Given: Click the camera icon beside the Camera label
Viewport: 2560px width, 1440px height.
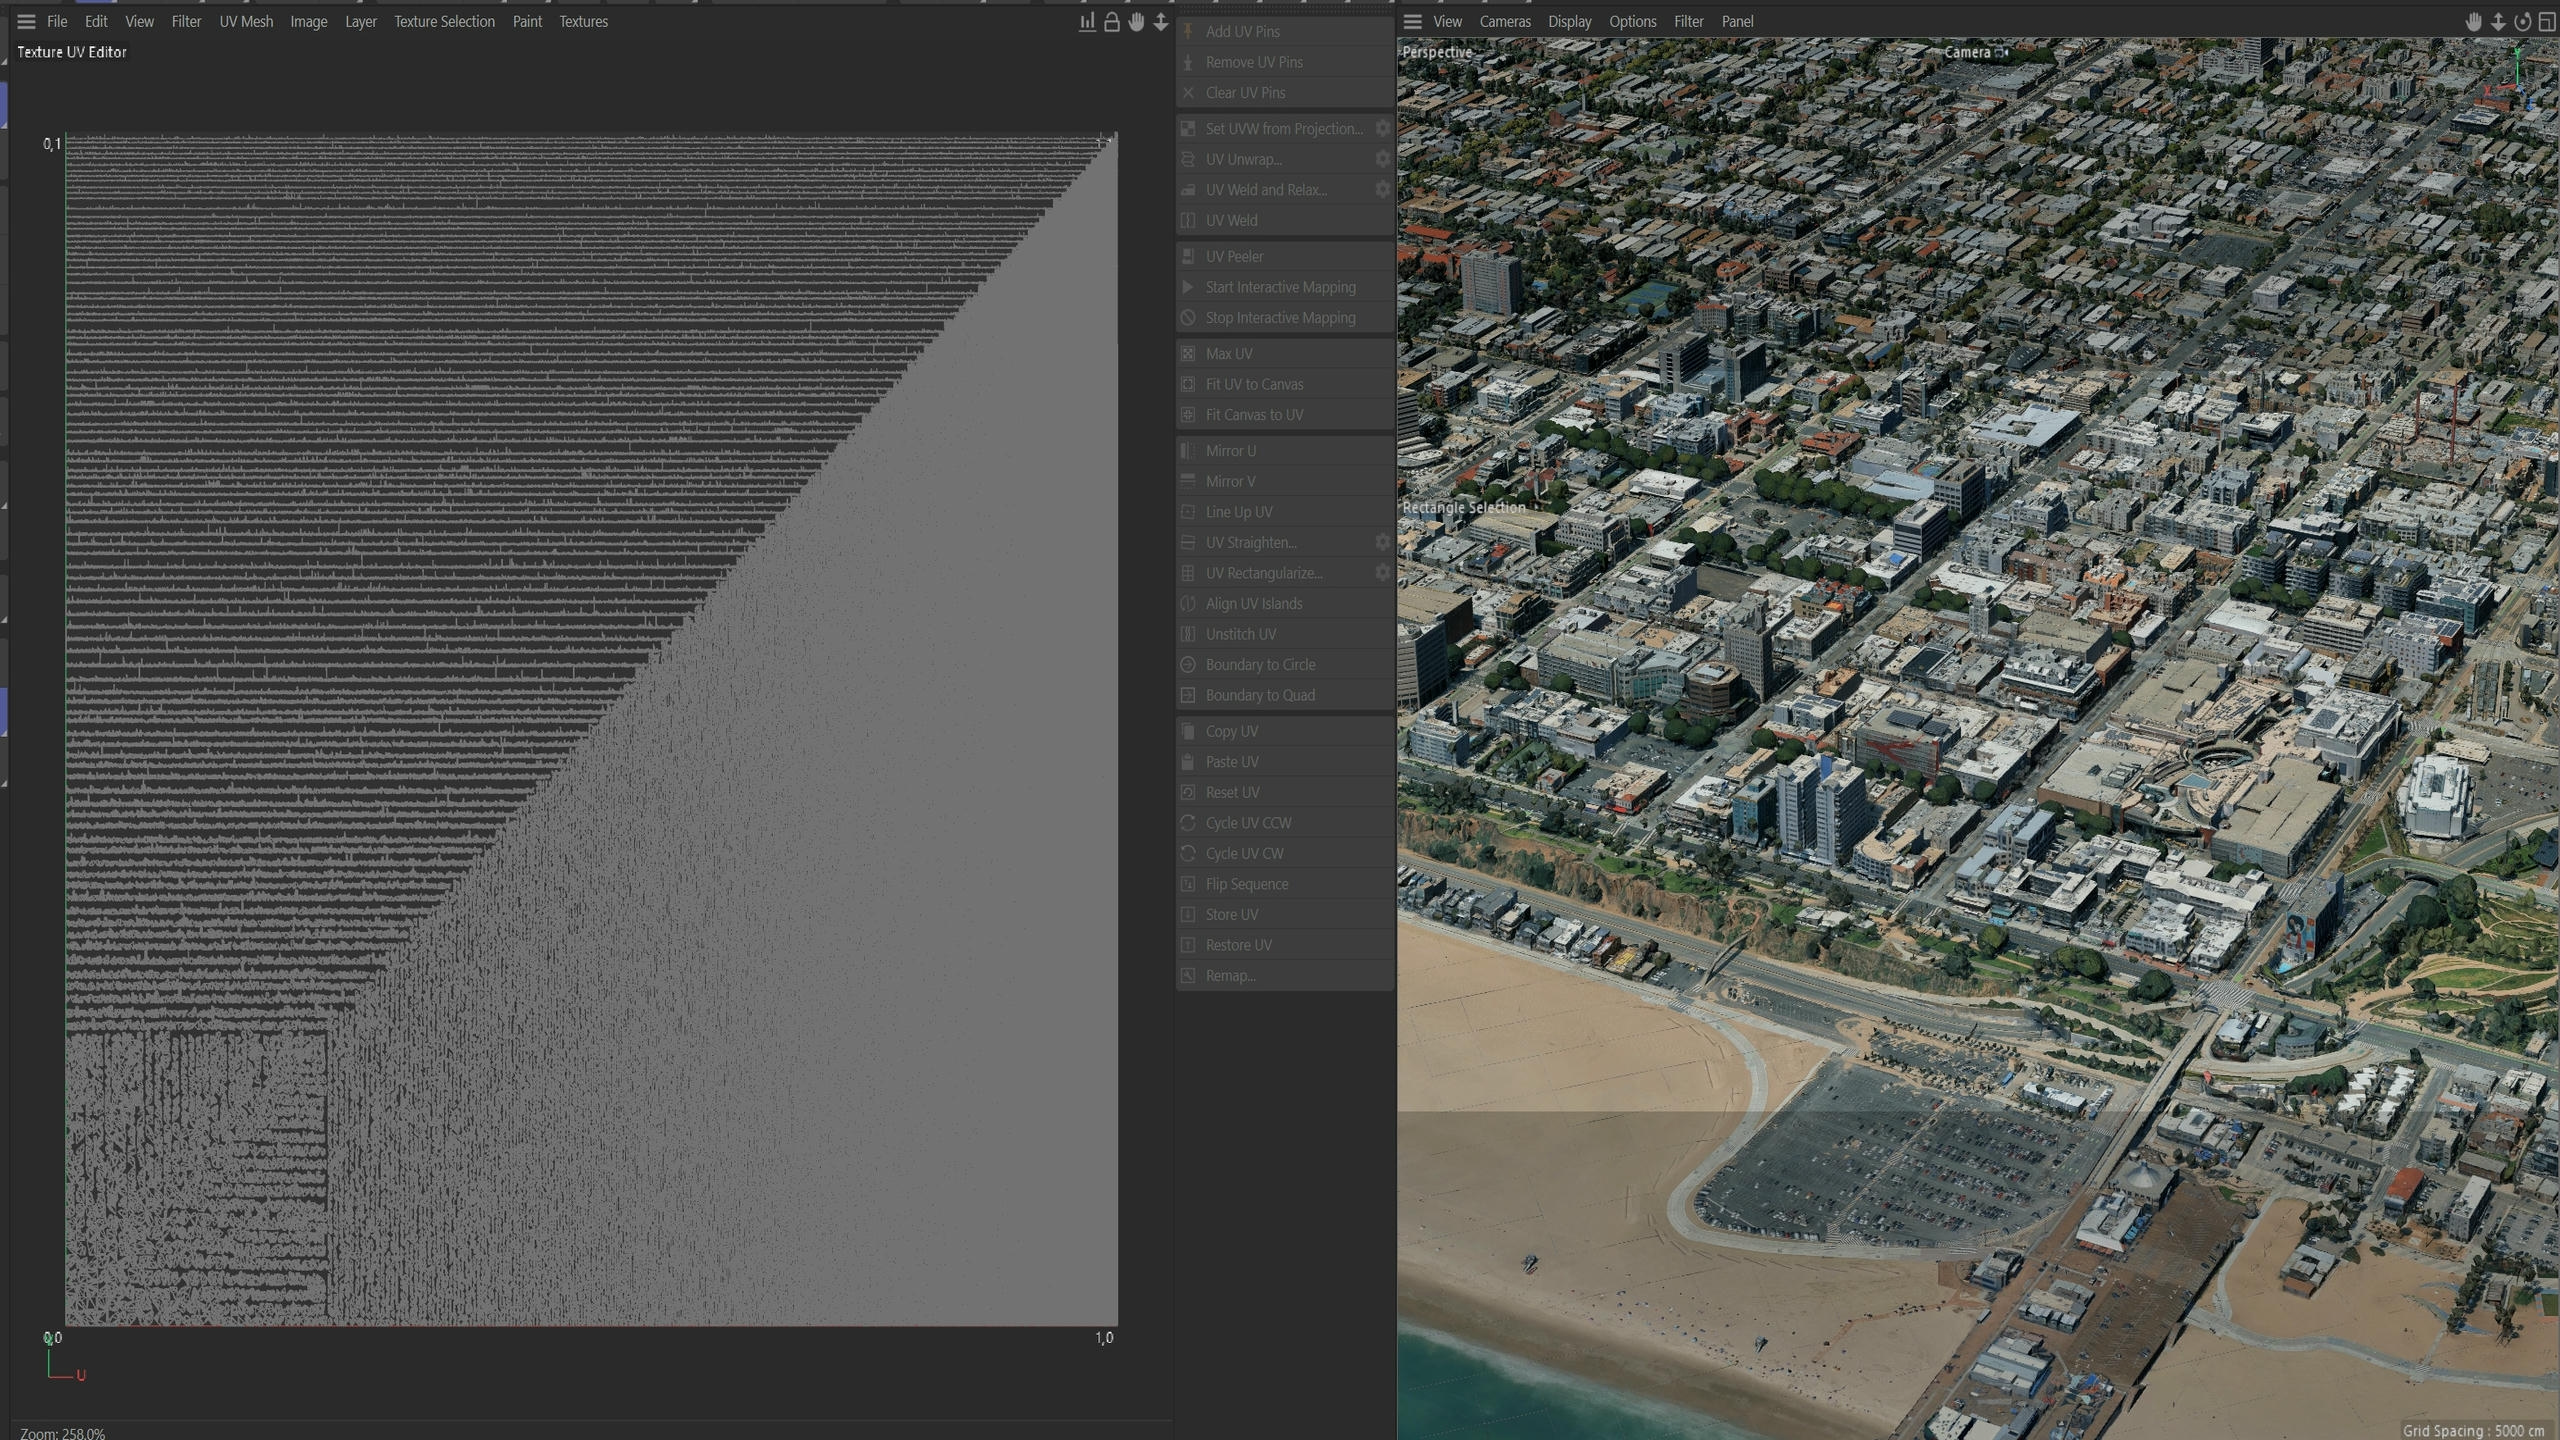Looking at the screenshot, I should pos(2001,52).
